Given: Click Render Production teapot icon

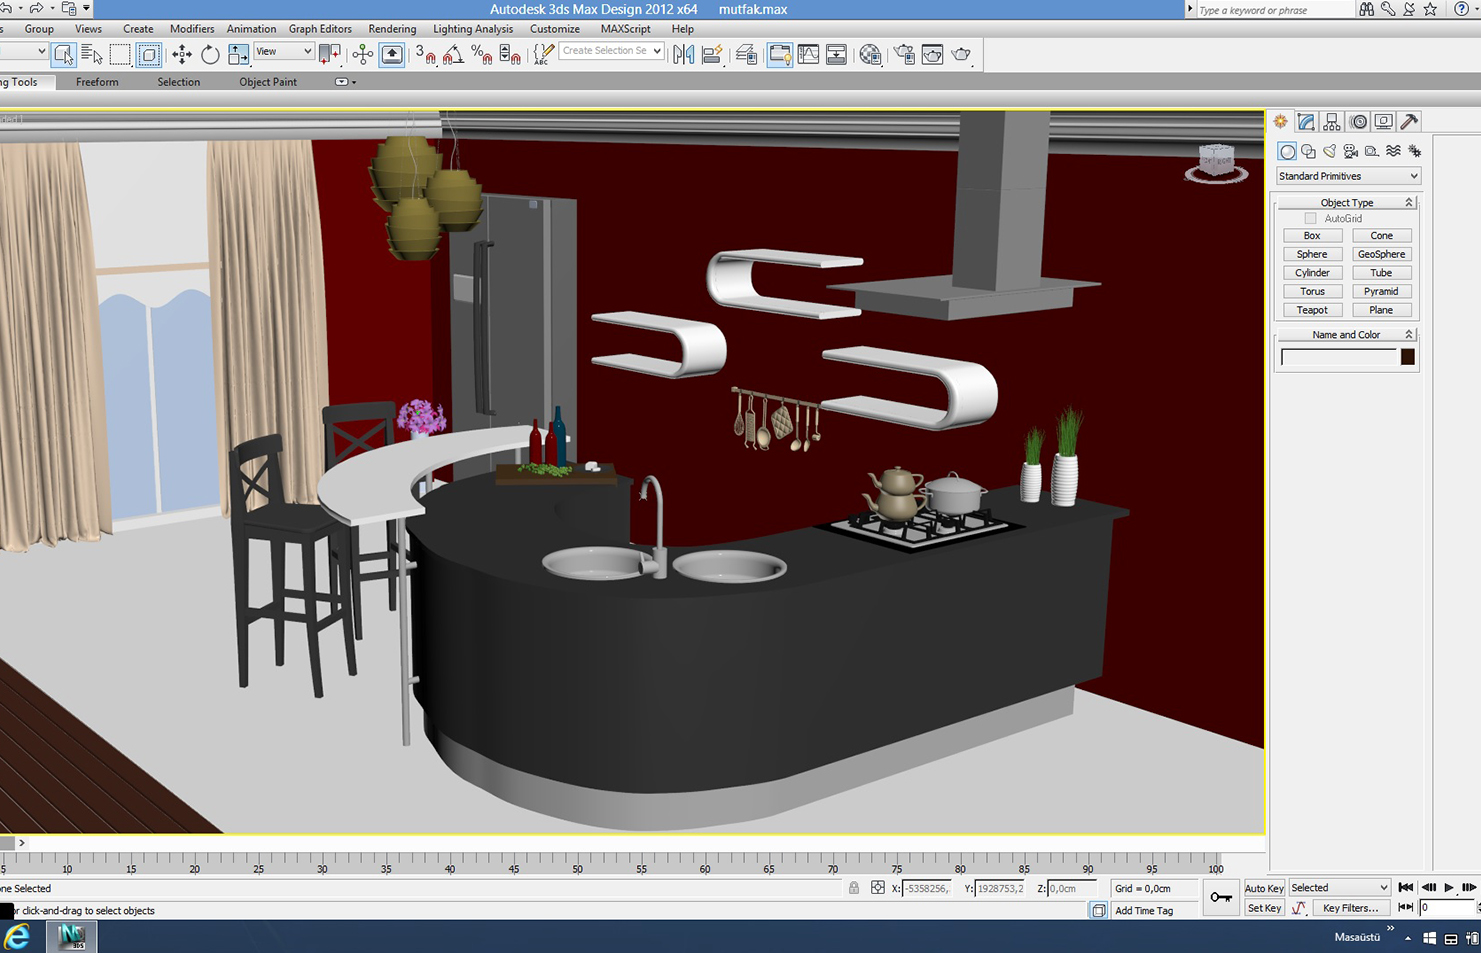Looking at the screenshot, I should click(x=961, y=54).
